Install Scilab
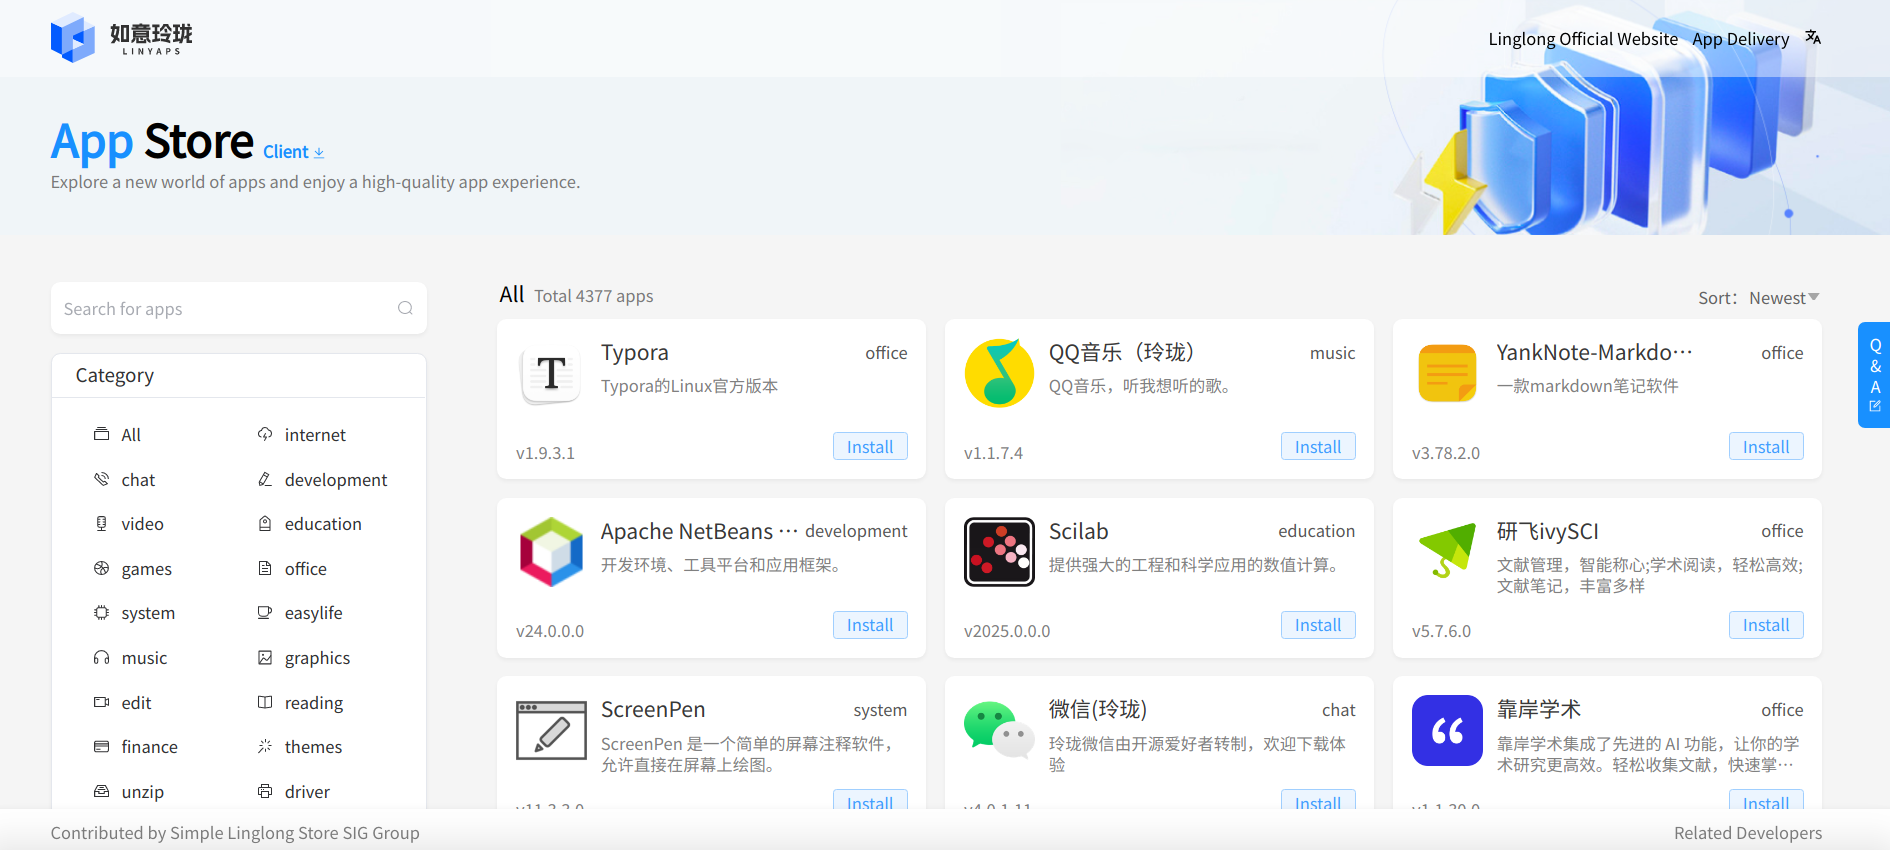 [1318, 625]
